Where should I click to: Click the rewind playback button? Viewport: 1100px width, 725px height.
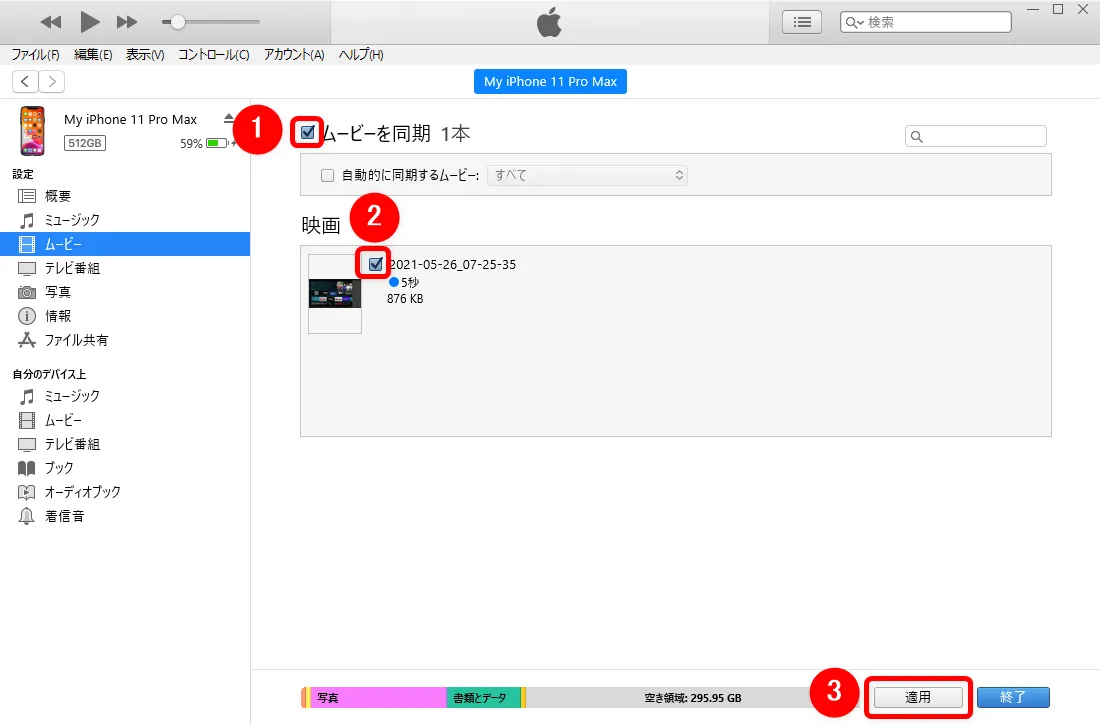pos(51,22)
